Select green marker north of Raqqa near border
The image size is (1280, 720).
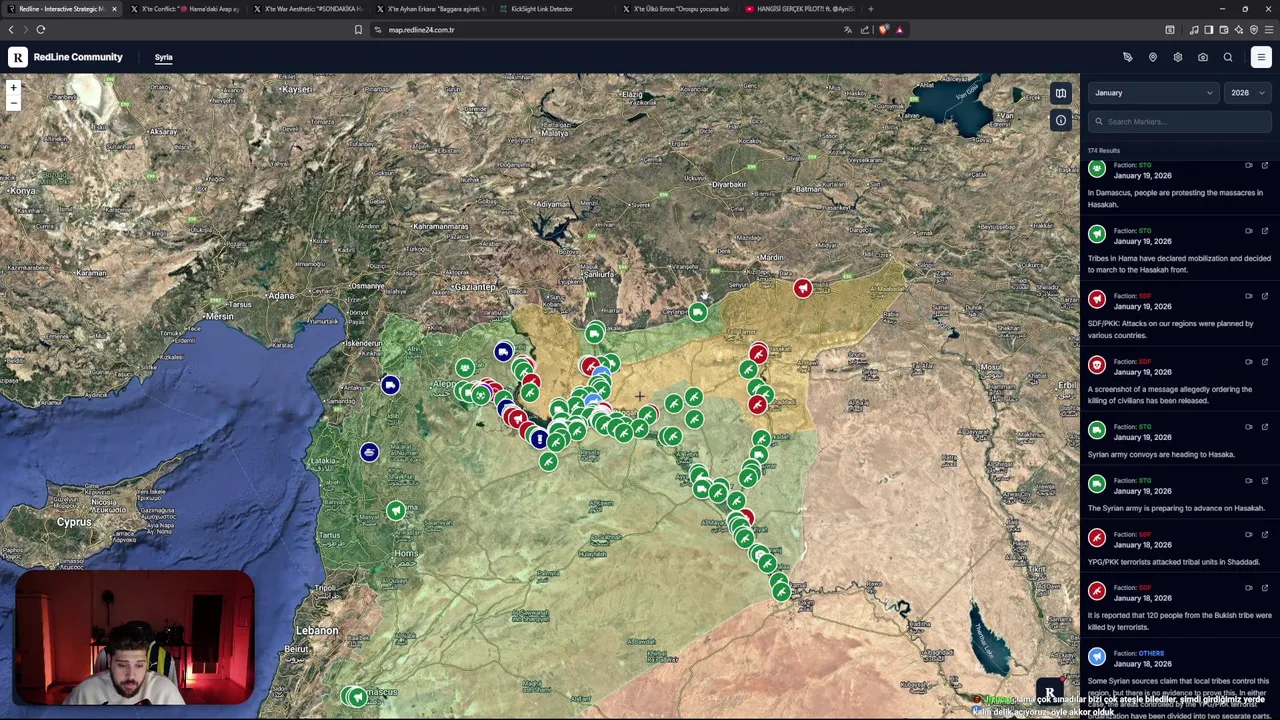tap(697, 313)
